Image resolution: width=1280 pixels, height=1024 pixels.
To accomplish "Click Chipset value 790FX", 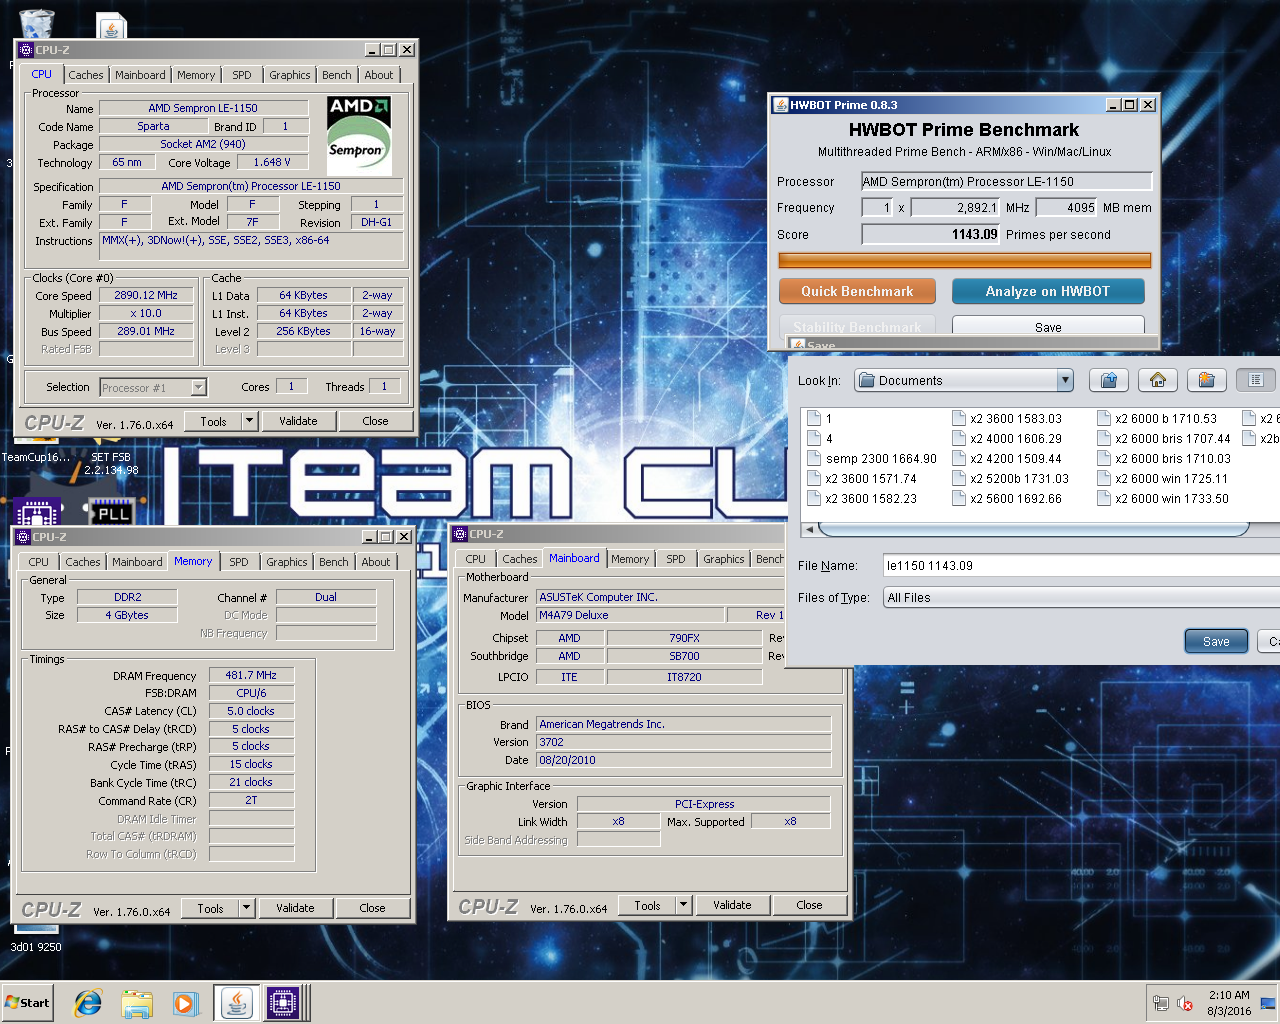I will [x=684, y=638].
